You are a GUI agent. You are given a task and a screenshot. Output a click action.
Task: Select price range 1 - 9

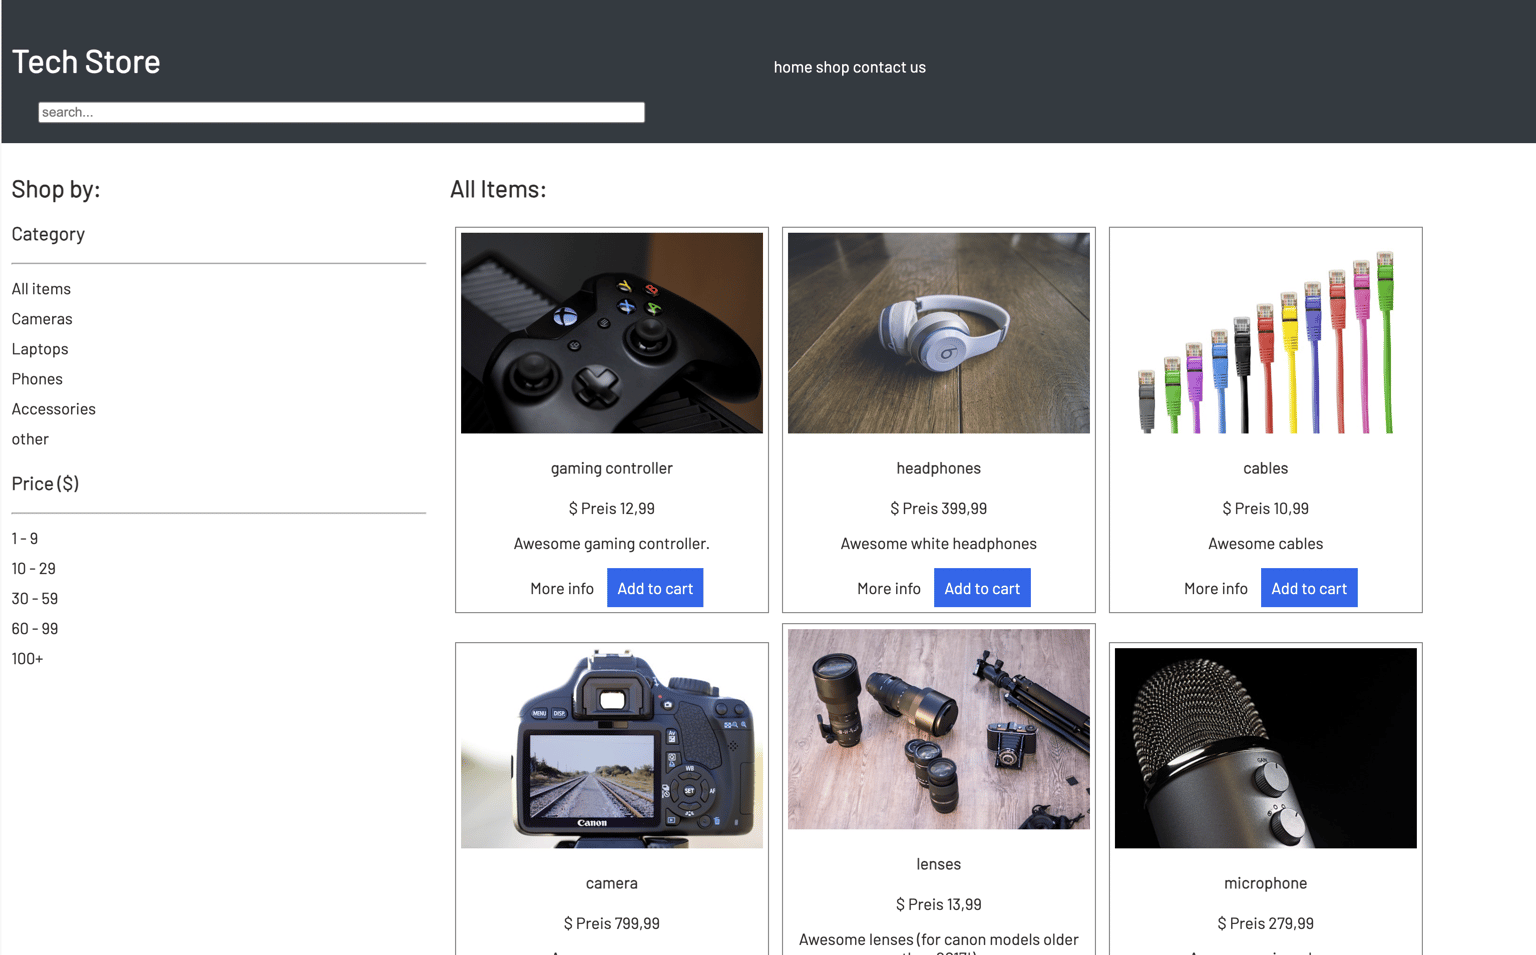(25, 539)
